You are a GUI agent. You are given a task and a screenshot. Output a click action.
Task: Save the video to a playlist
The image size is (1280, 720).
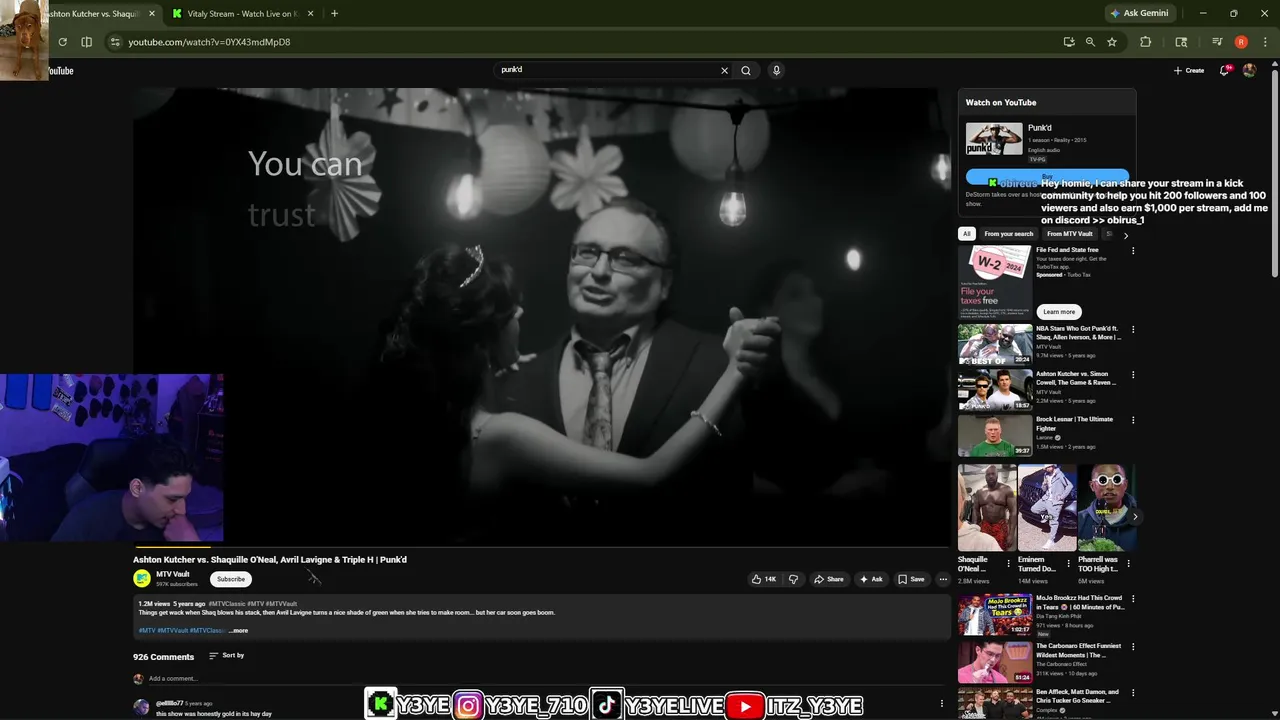pos(911,579)
